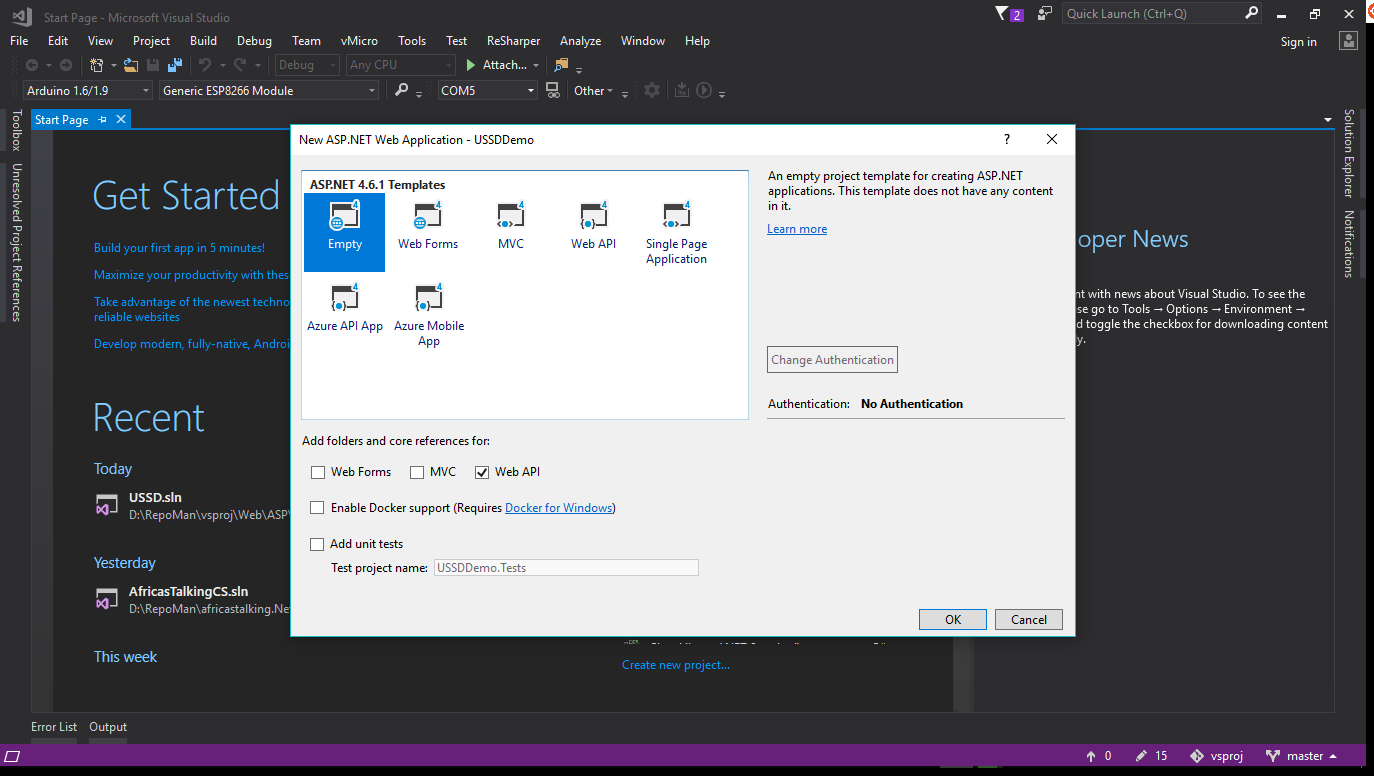Click the vsproj repository in status bar
This screenshot has width=1374, height=776.
[1217, 756]
